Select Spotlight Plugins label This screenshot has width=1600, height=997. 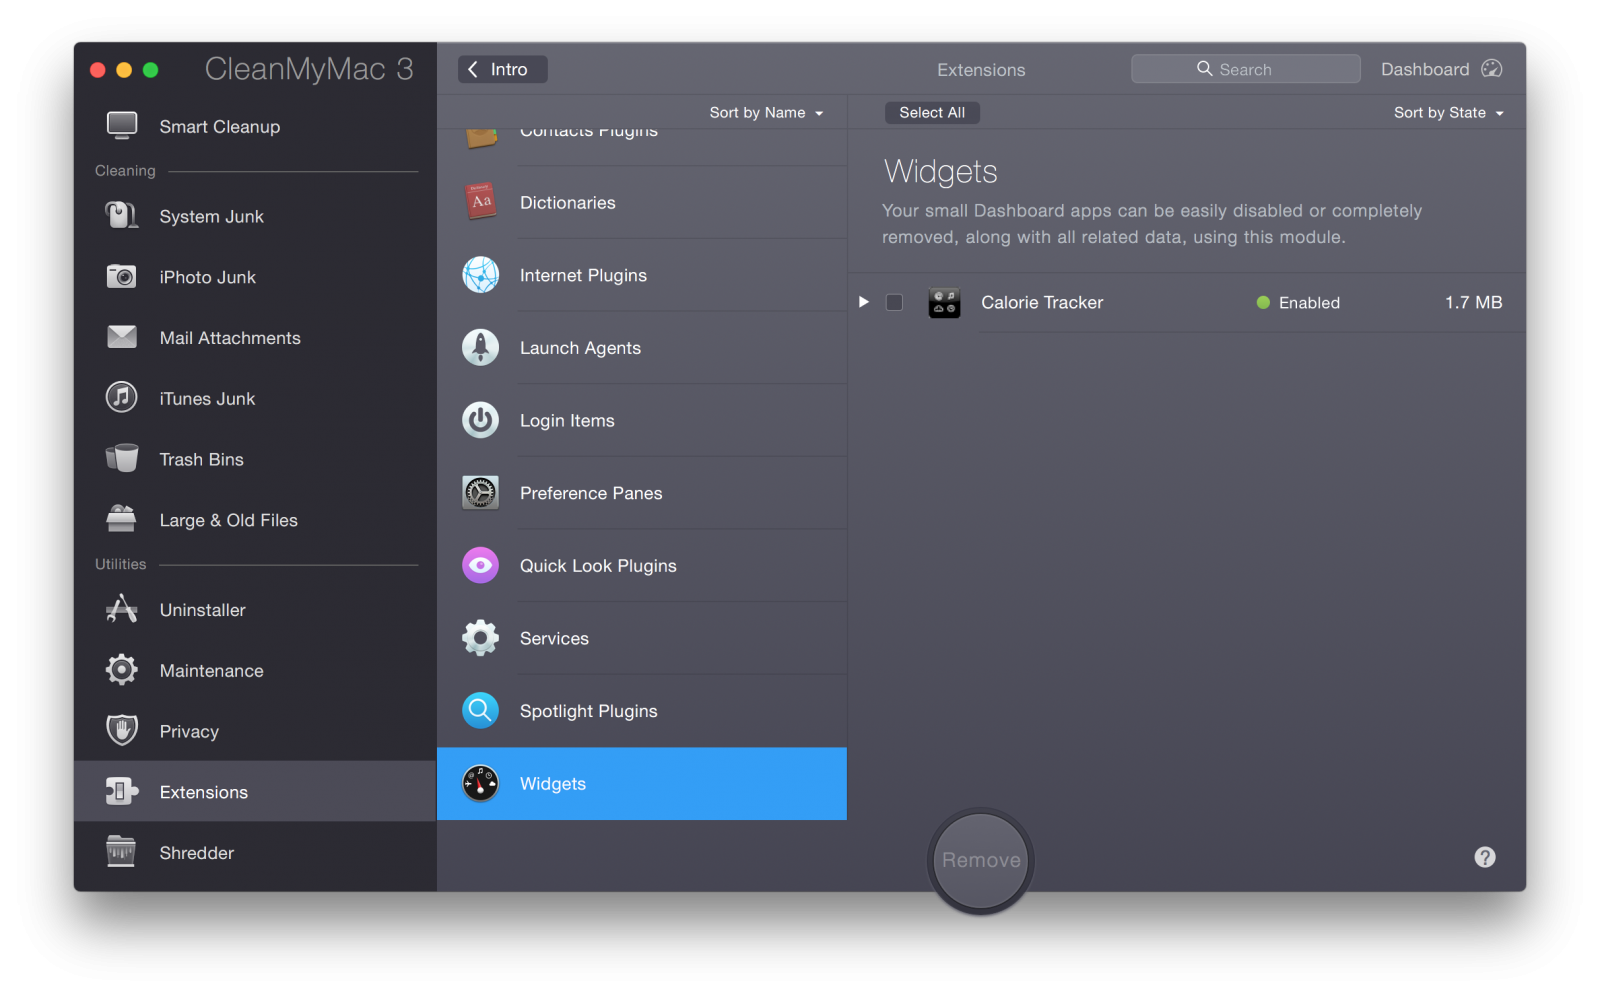point(589,711)
